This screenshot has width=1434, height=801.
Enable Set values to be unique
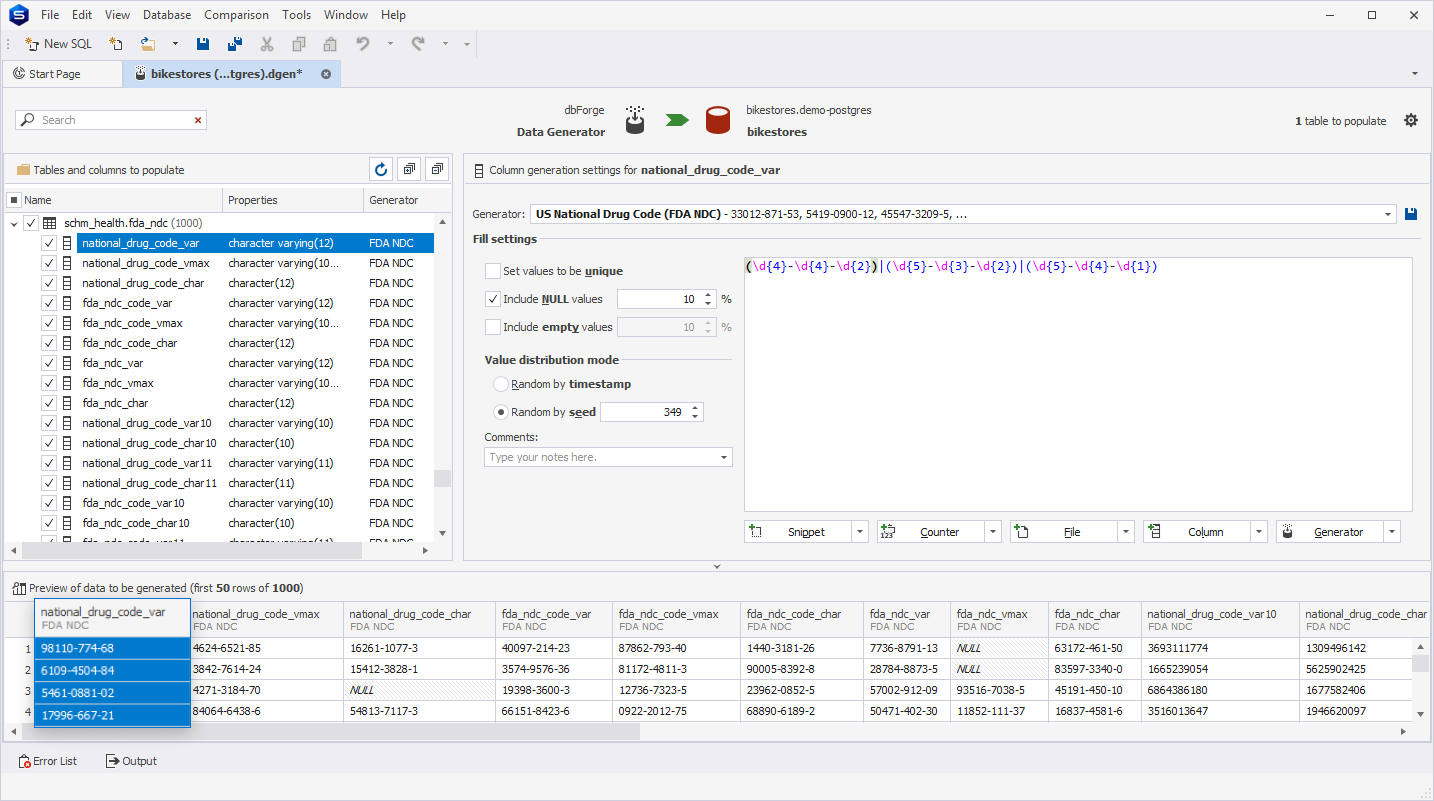click(x=492, y=271)
